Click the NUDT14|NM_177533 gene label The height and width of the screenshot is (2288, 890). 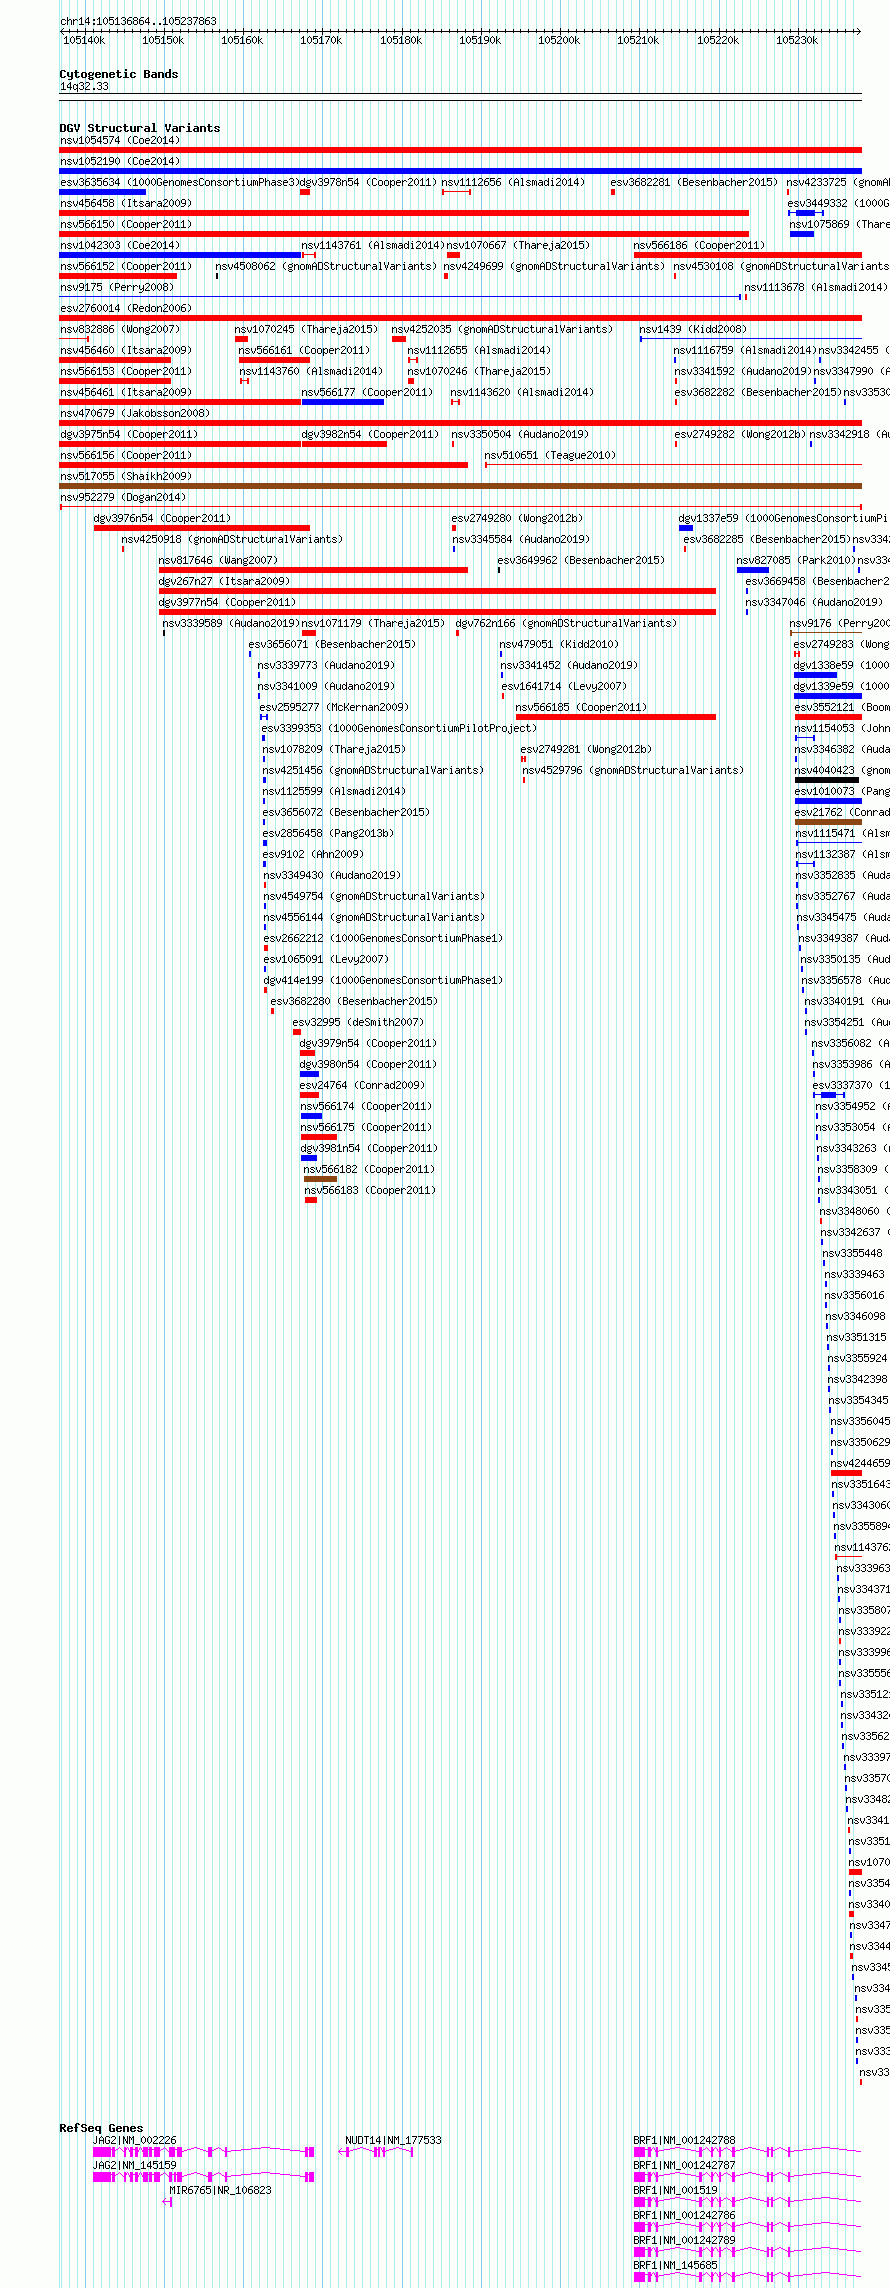pyautogui.click(x=394, y=2140)
